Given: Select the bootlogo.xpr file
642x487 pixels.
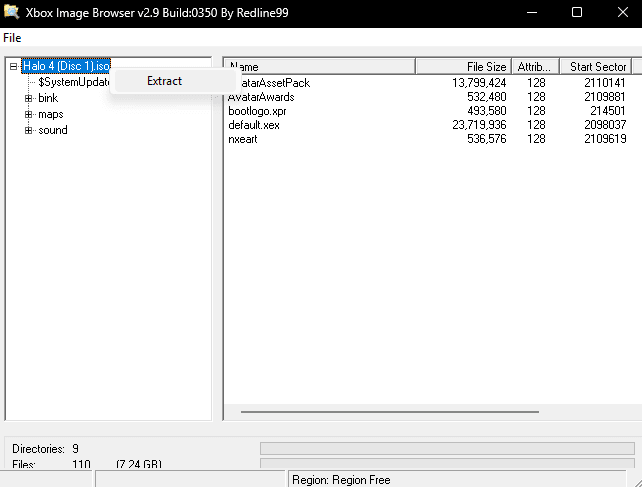Looking at the screenshot, I should pyautogui.click(x=258, y=111).
